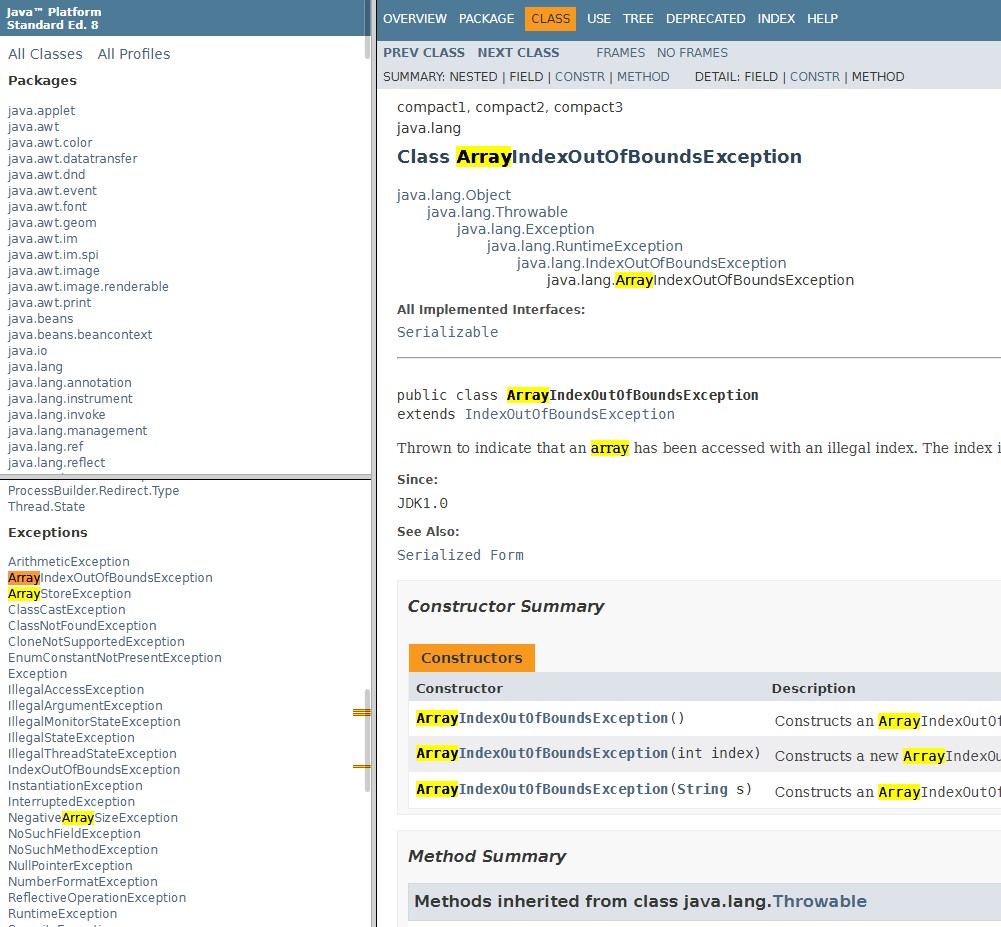
Task: Click All Profiles link
Action: 133,54
